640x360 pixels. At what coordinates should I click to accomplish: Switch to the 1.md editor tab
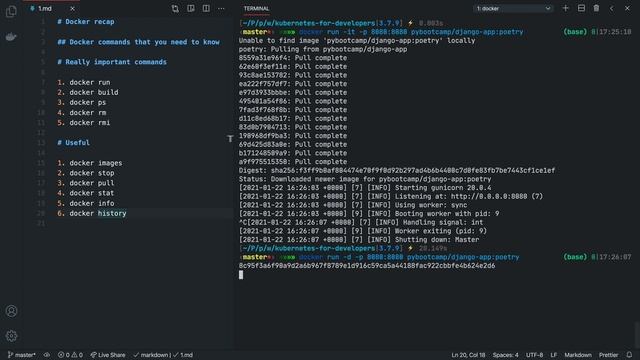(x=45, y=9)
